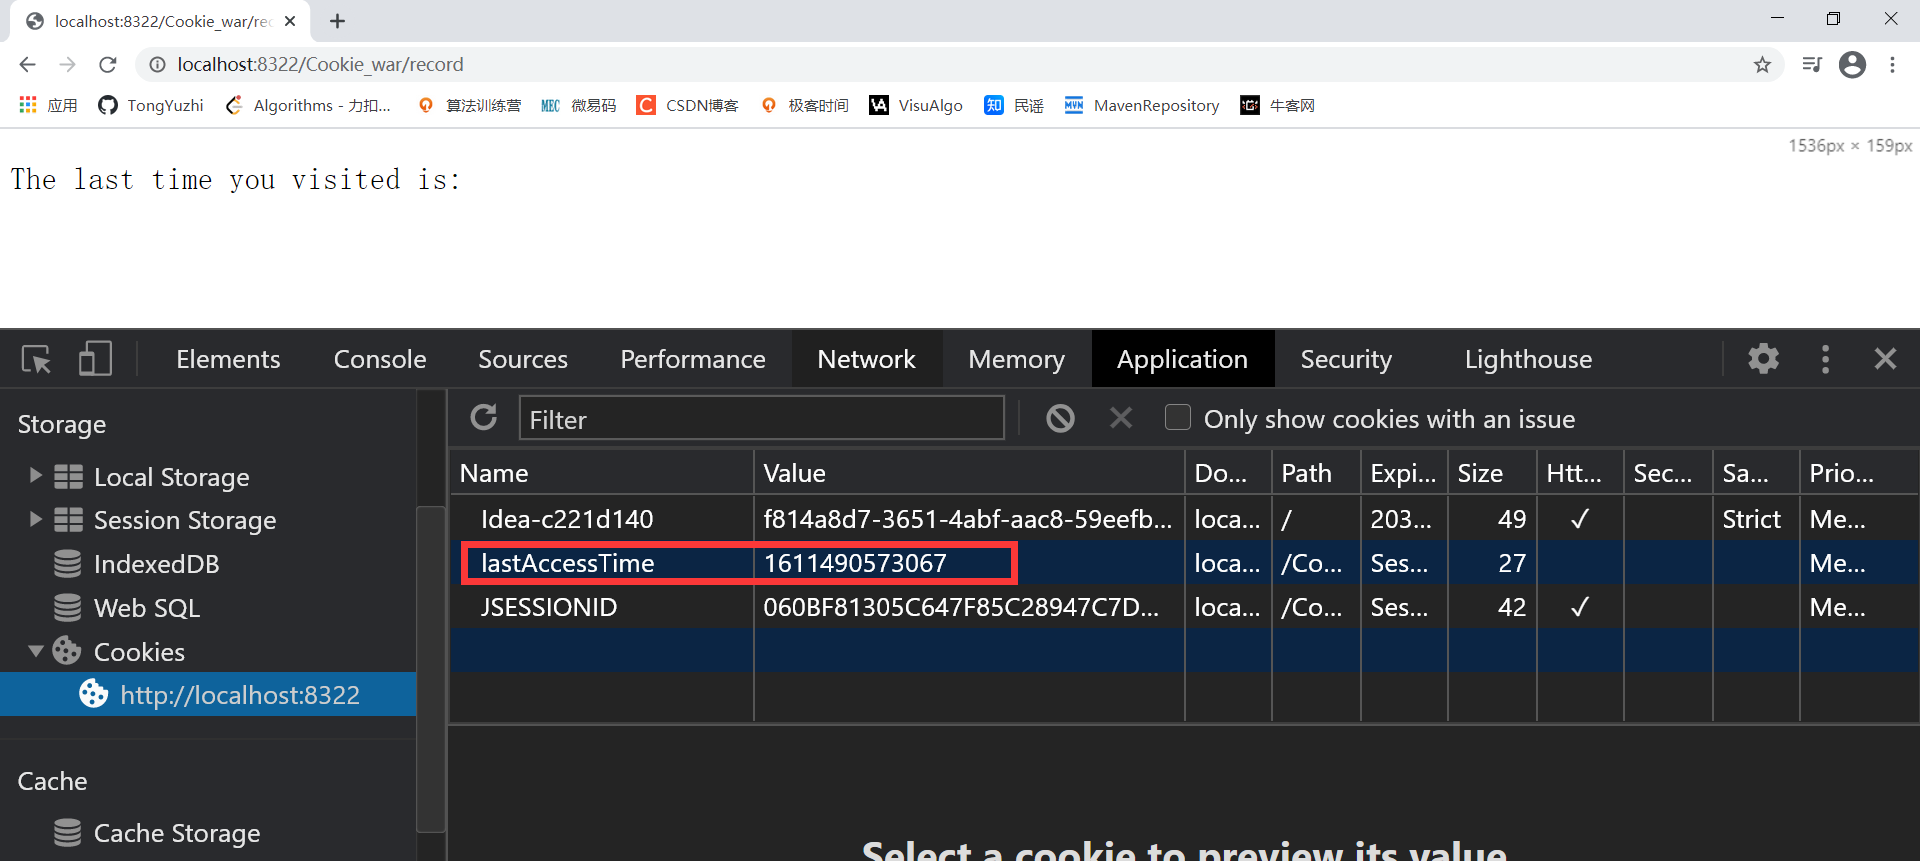
Task: Open the CSDN博客 bookmark
Action: [688, 105]
